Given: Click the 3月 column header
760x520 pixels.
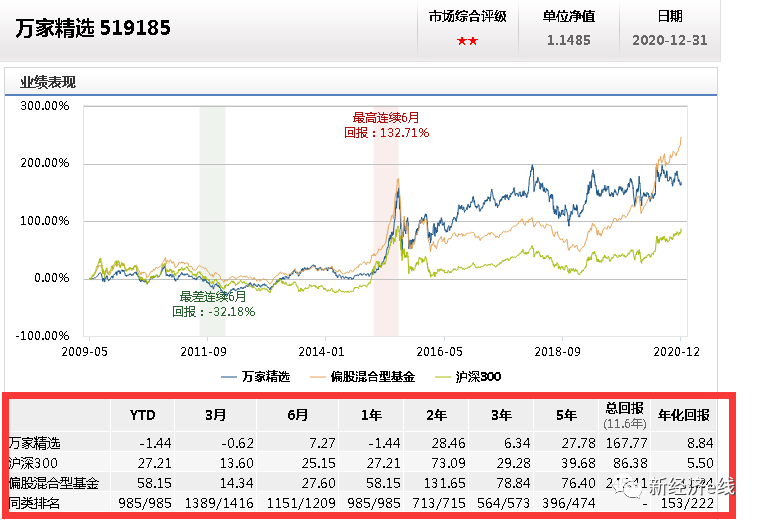Looking at the screenshot, I should point(216,416).
